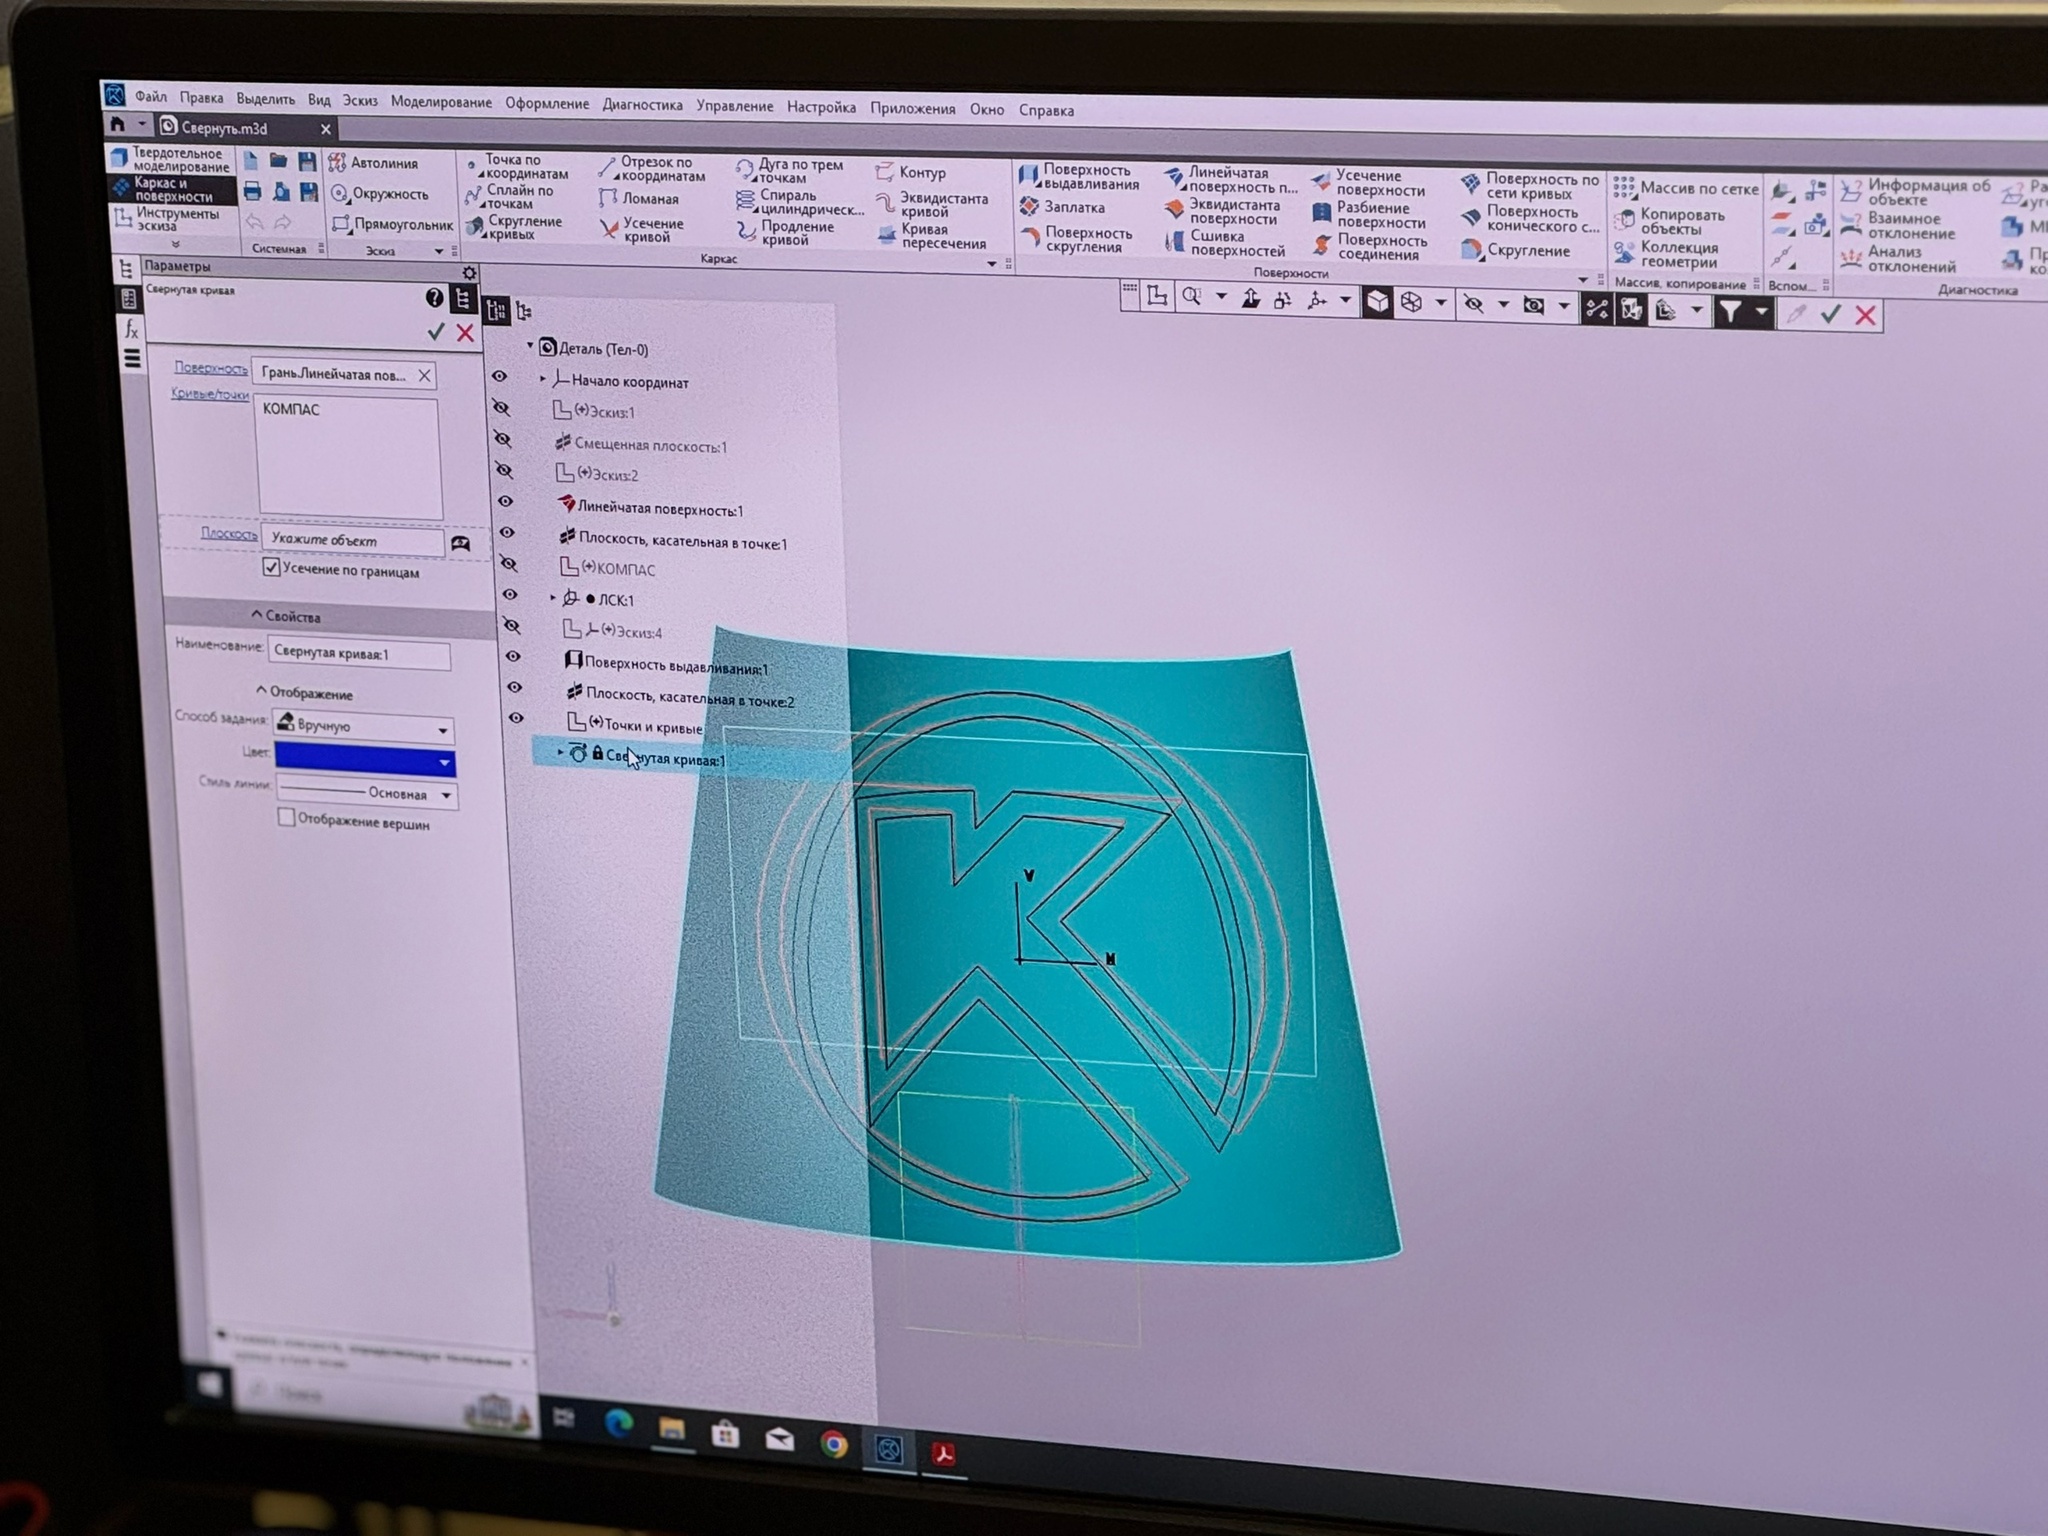Expand the ЛСК:1 tree node

click(x=553, y=598)
